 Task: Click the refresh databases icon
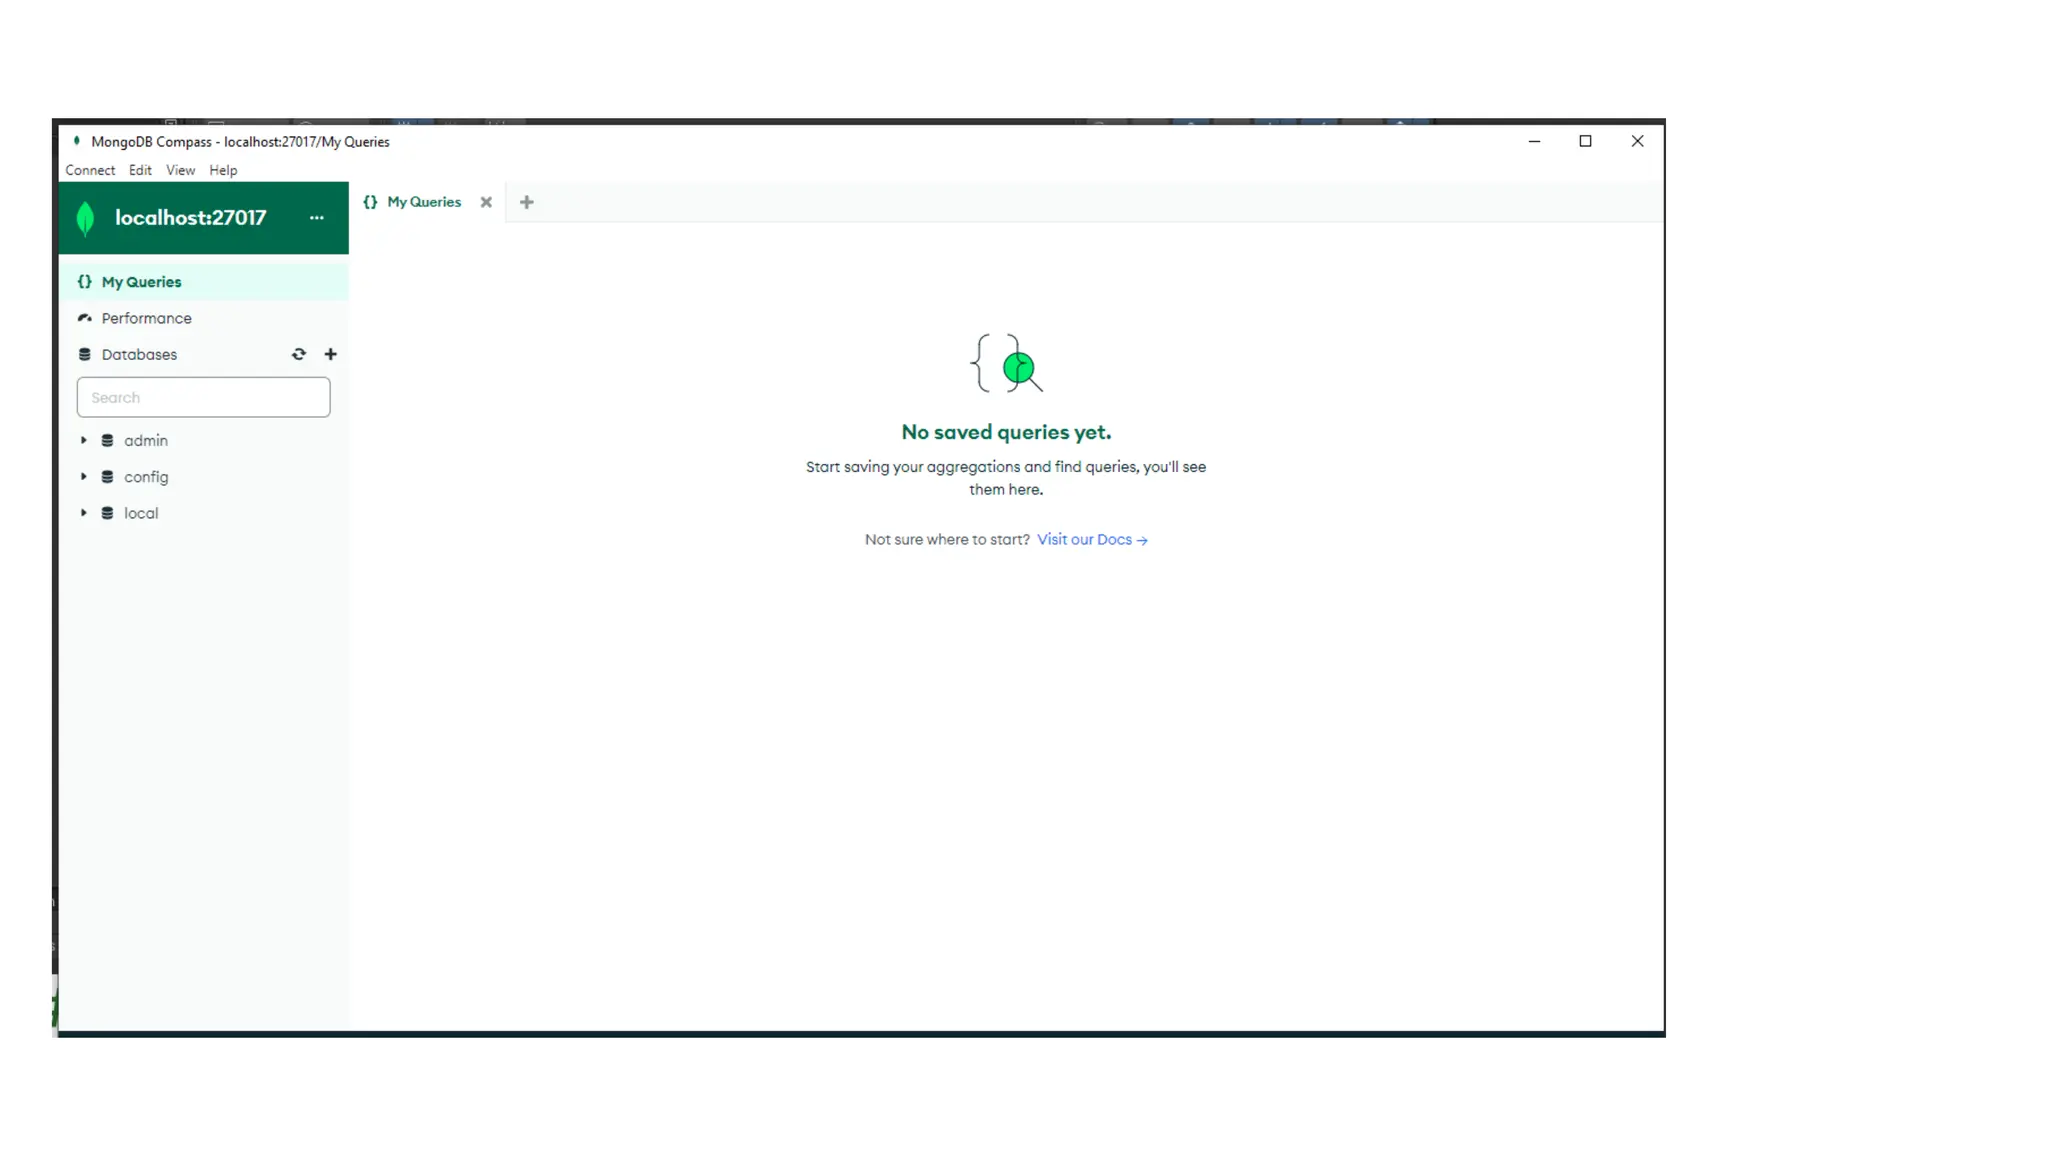pyautogui.click(x=298, y=354)
